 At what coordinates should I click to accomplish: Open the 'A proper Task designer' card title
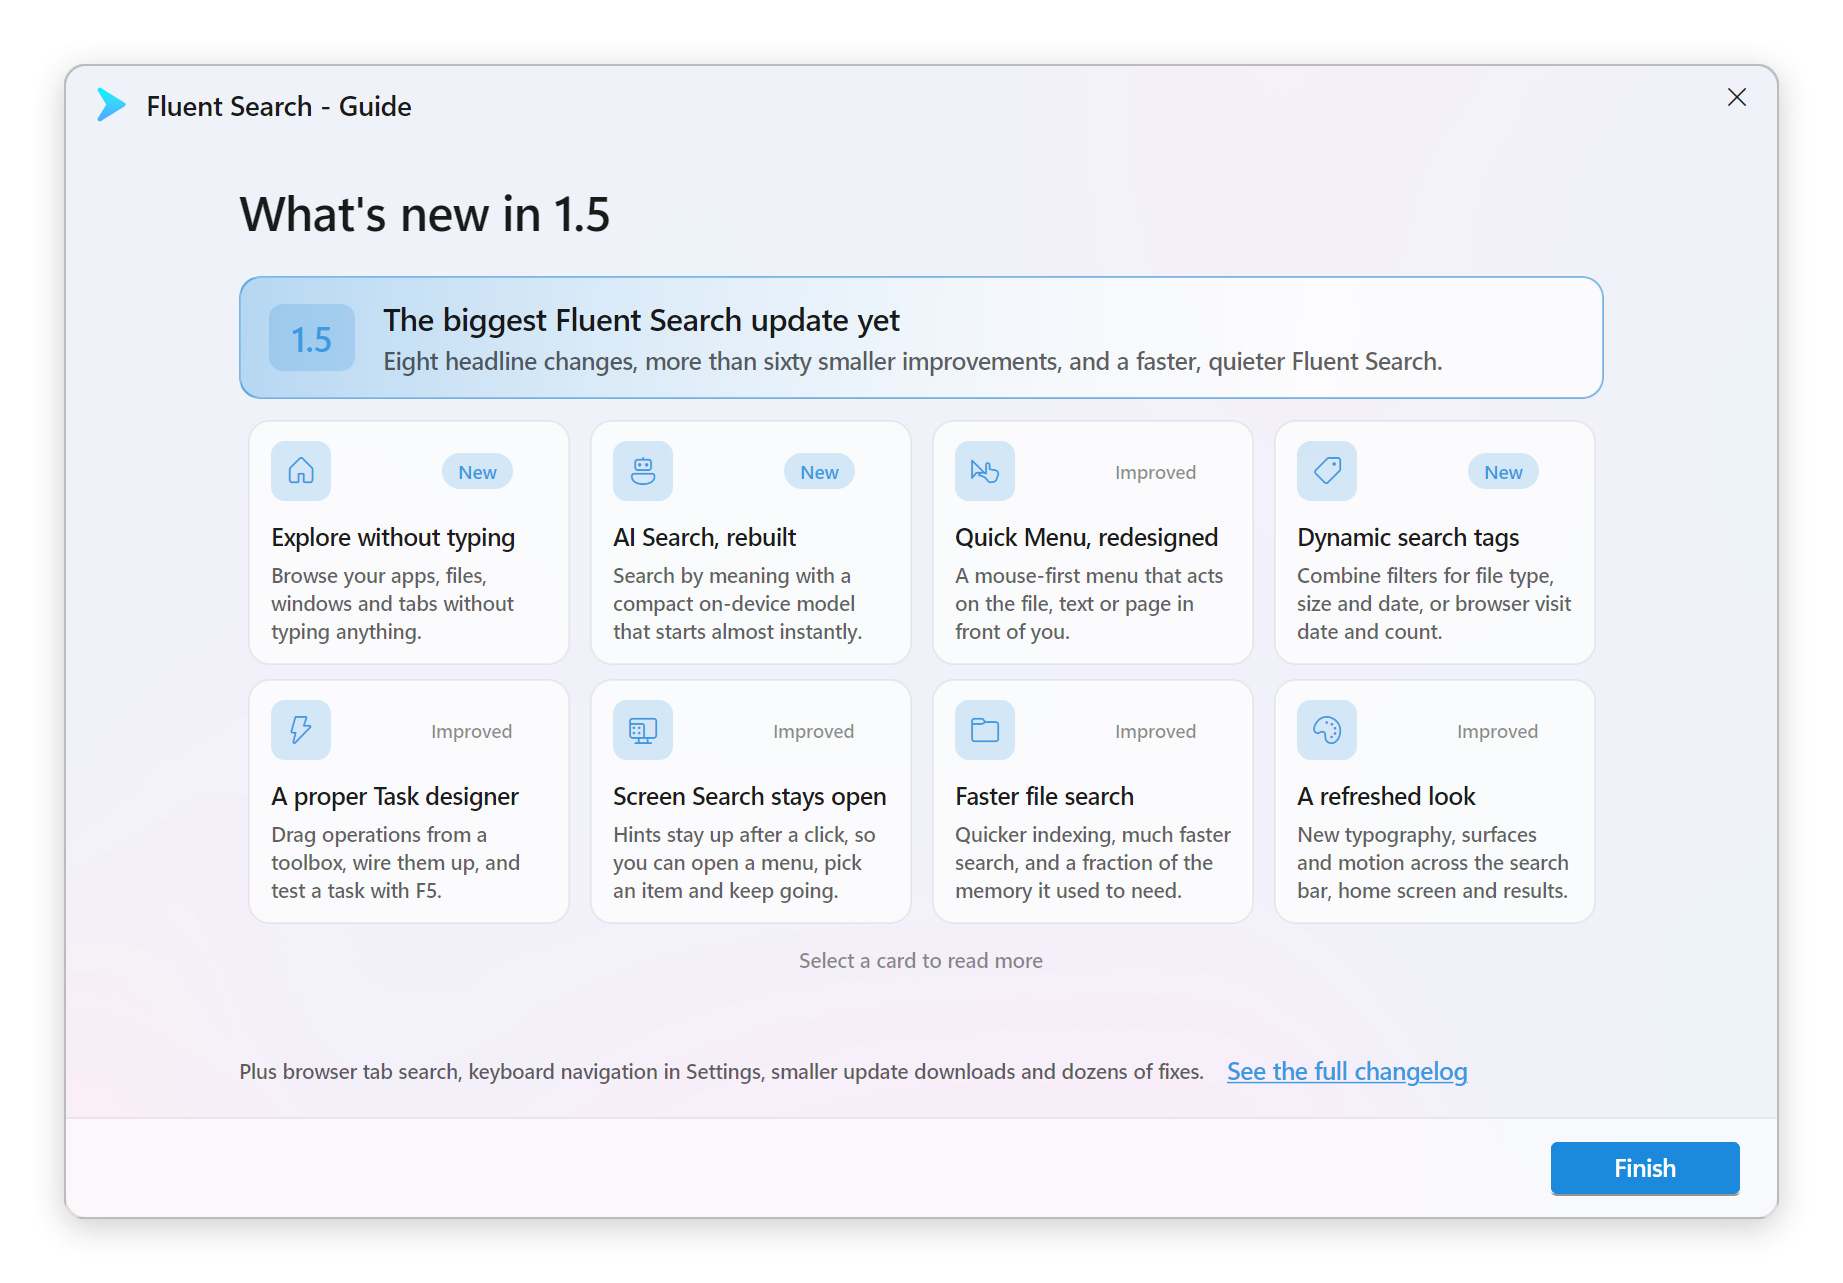pos(395,797)
